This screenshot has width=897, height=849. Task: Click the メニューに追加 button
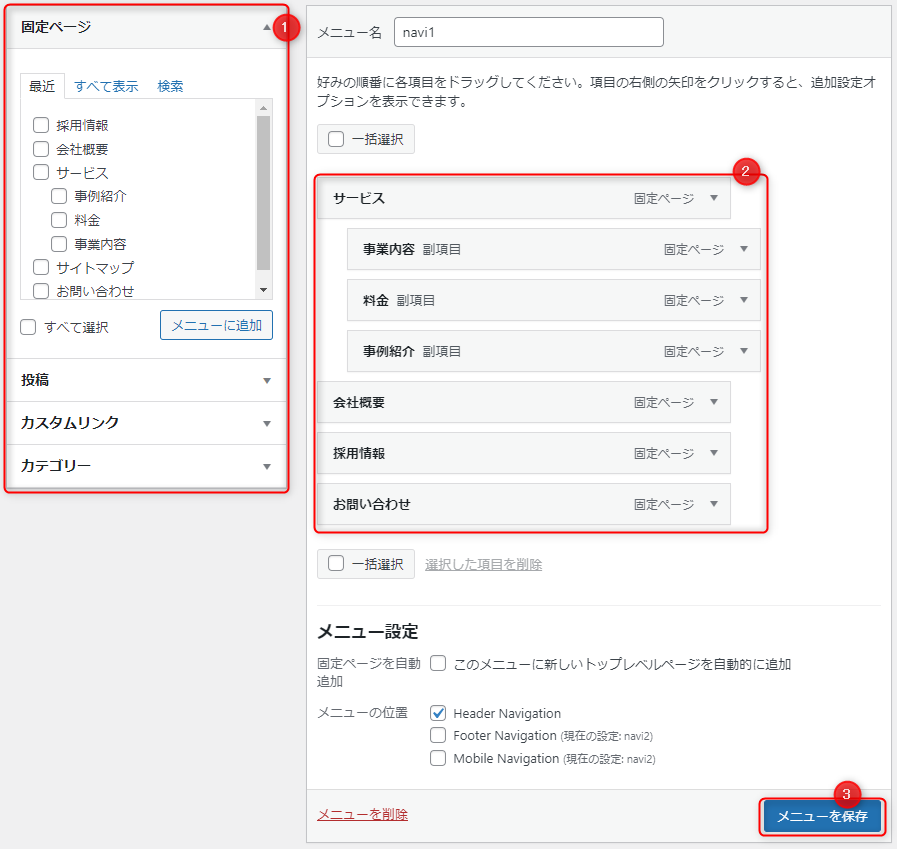point(216,325)
